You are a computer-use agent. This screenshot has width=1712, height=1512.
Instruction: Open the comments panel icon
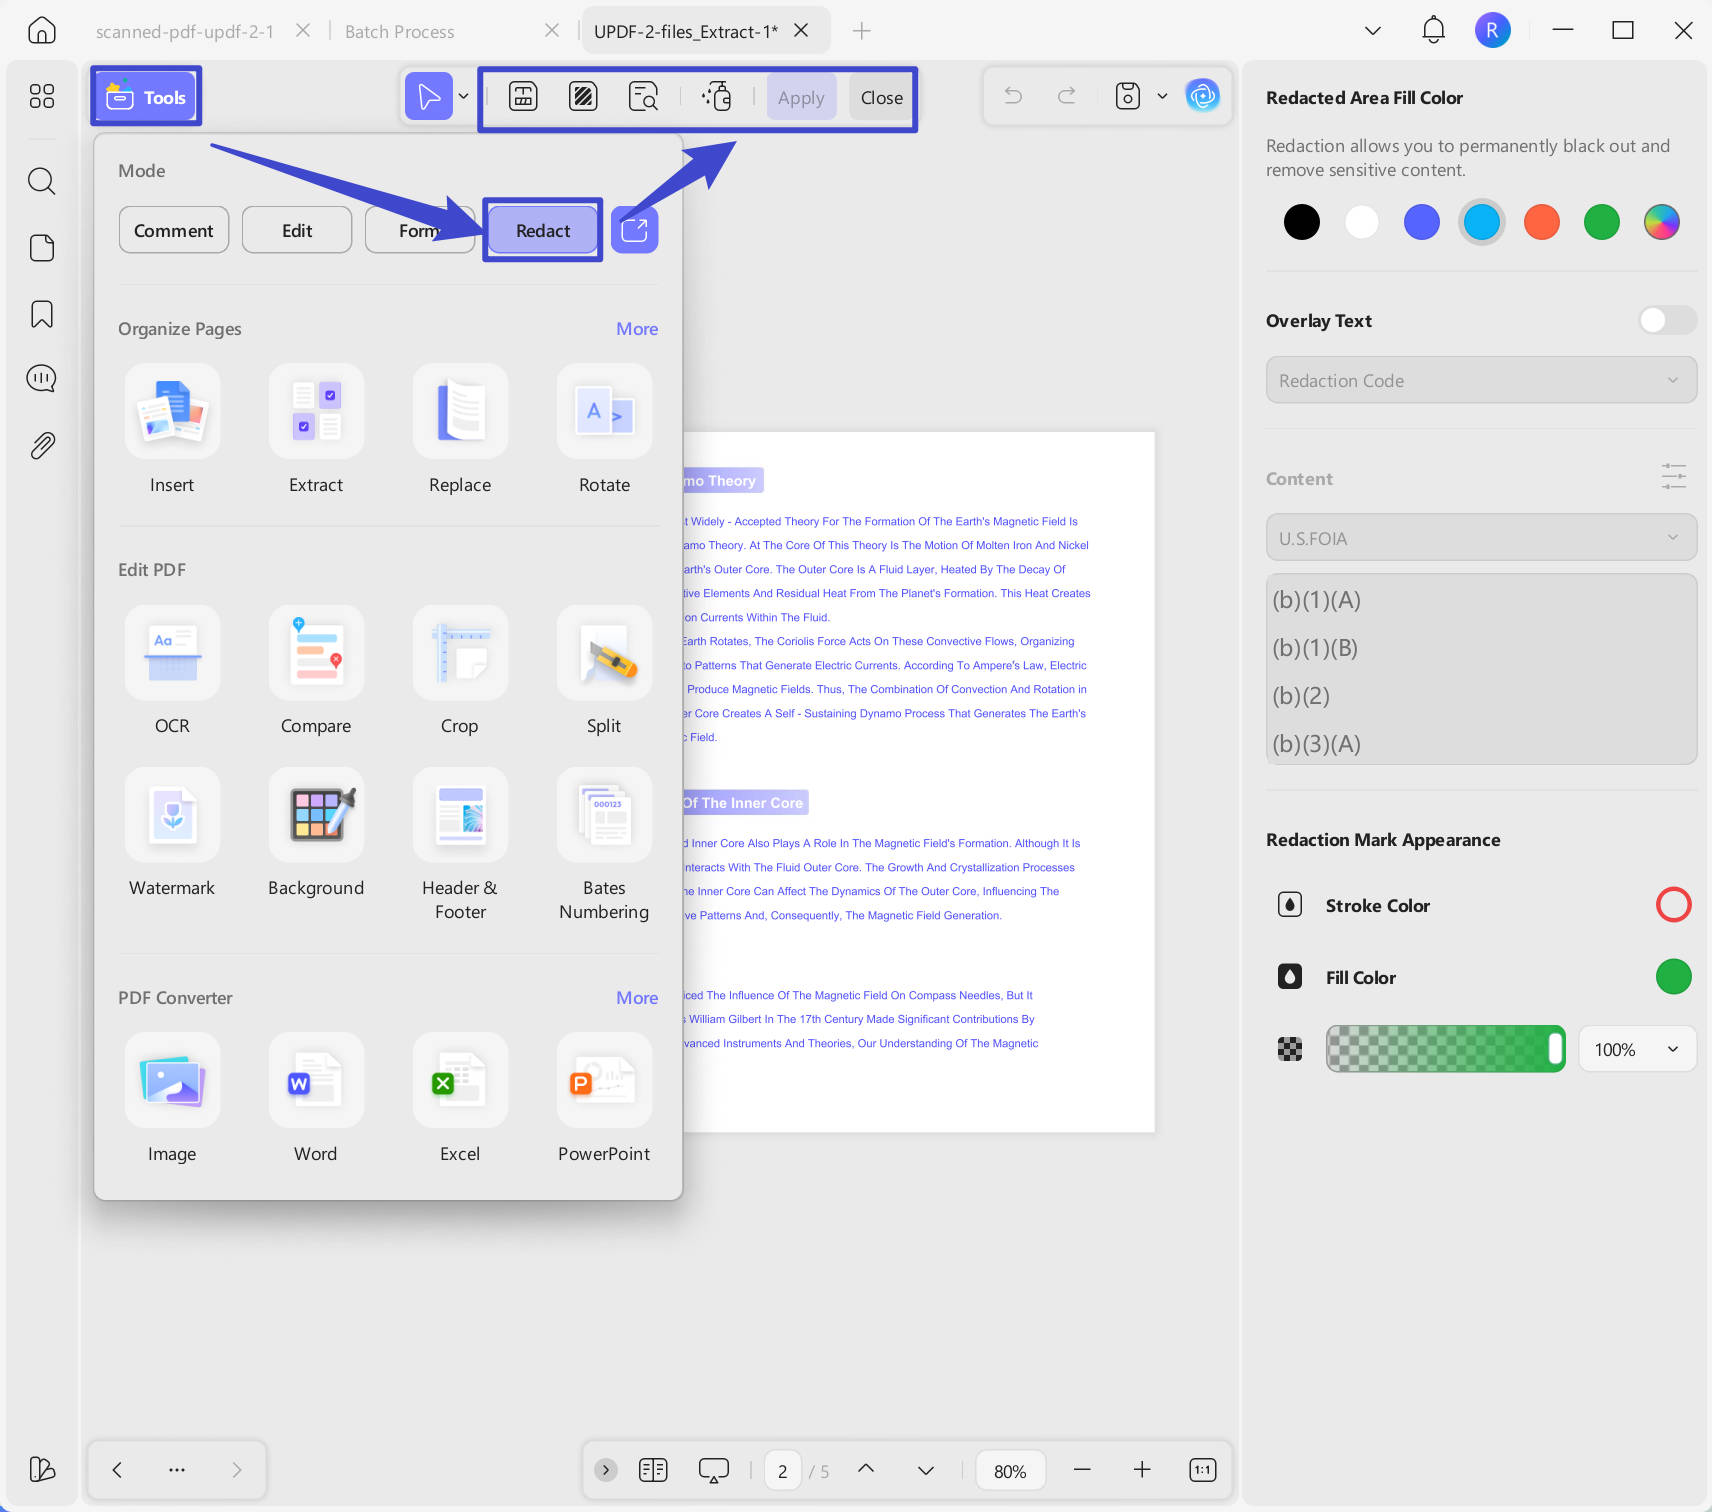(x=41, y=379)
